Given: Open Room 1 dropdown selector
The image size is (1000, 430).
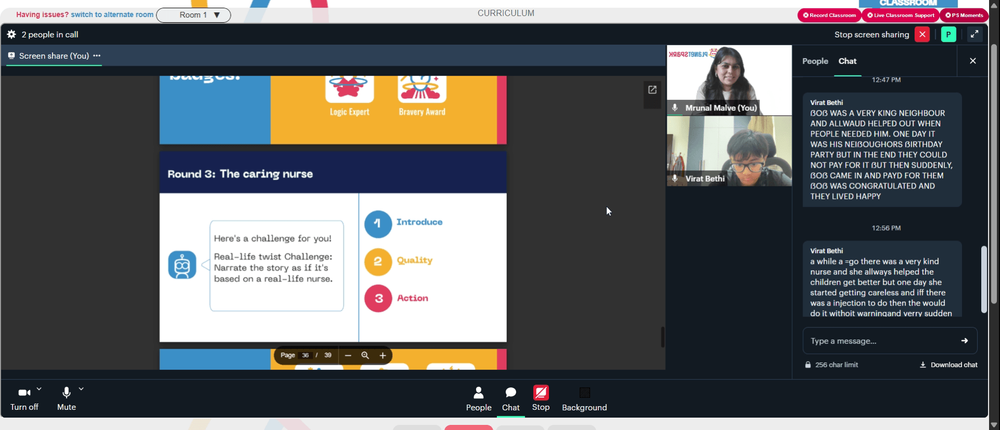Looking at the screenshot, I should click(193, 15).
